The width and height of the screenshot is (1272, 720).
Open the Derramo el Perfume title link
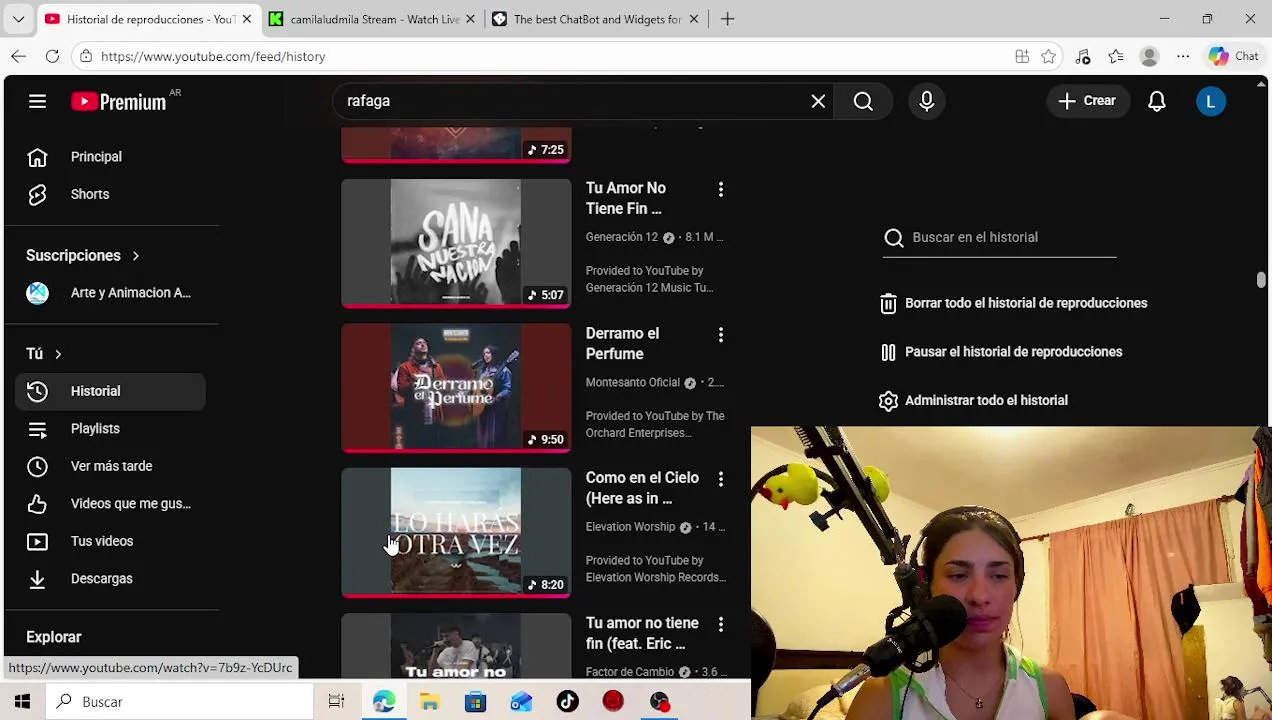pyautogui.click(x=622, y=343)
